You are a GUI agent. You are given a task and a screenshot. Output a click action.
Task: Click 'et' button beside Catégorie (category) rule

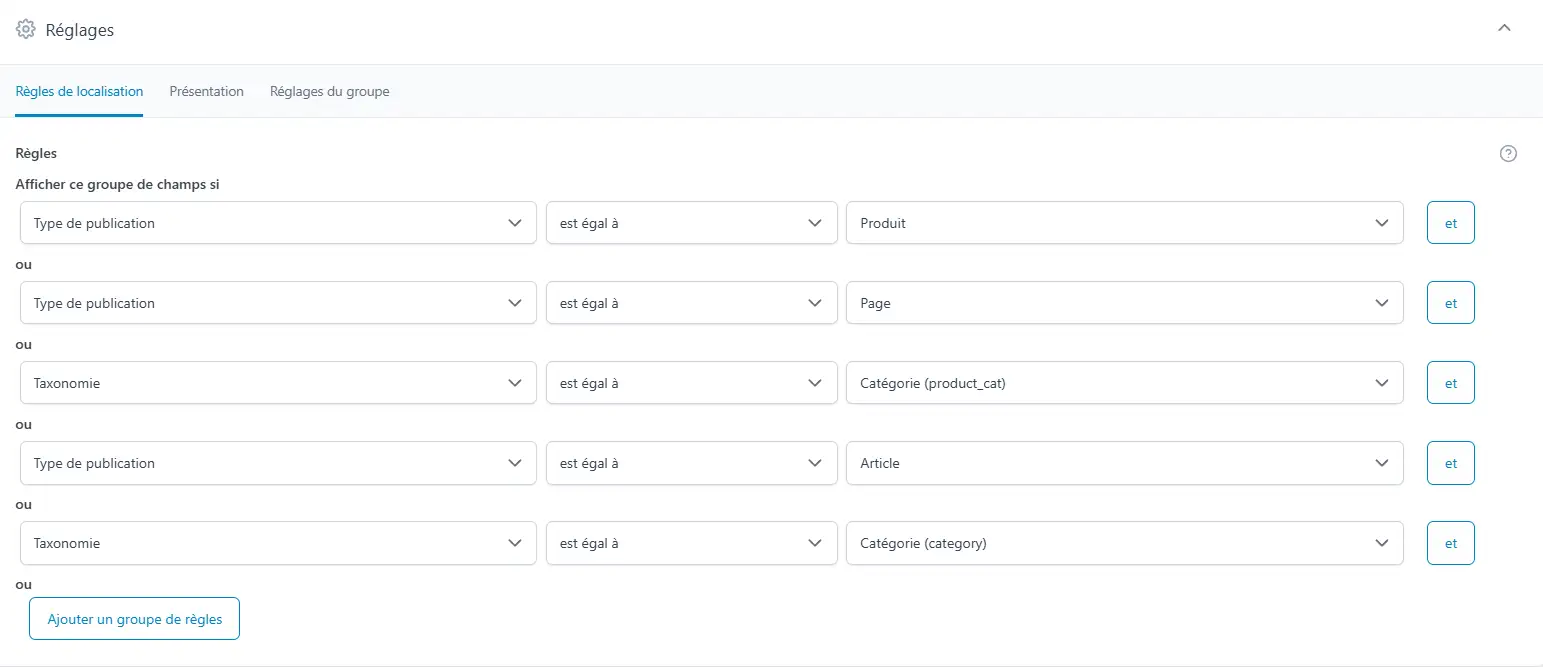[x=1451, y=543]
